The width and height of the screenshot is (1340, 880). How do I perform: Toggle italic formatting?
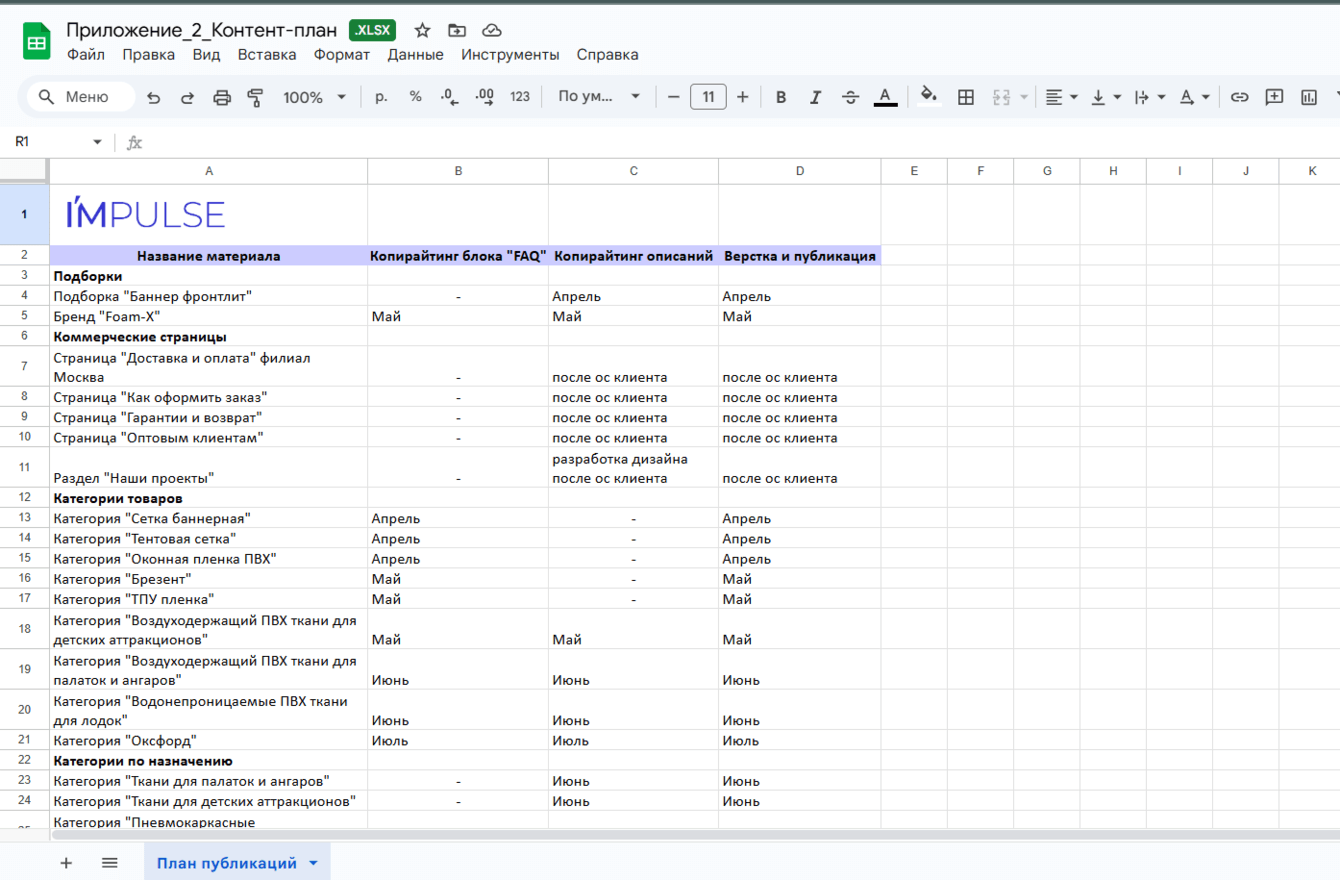(x=815, y=97)
